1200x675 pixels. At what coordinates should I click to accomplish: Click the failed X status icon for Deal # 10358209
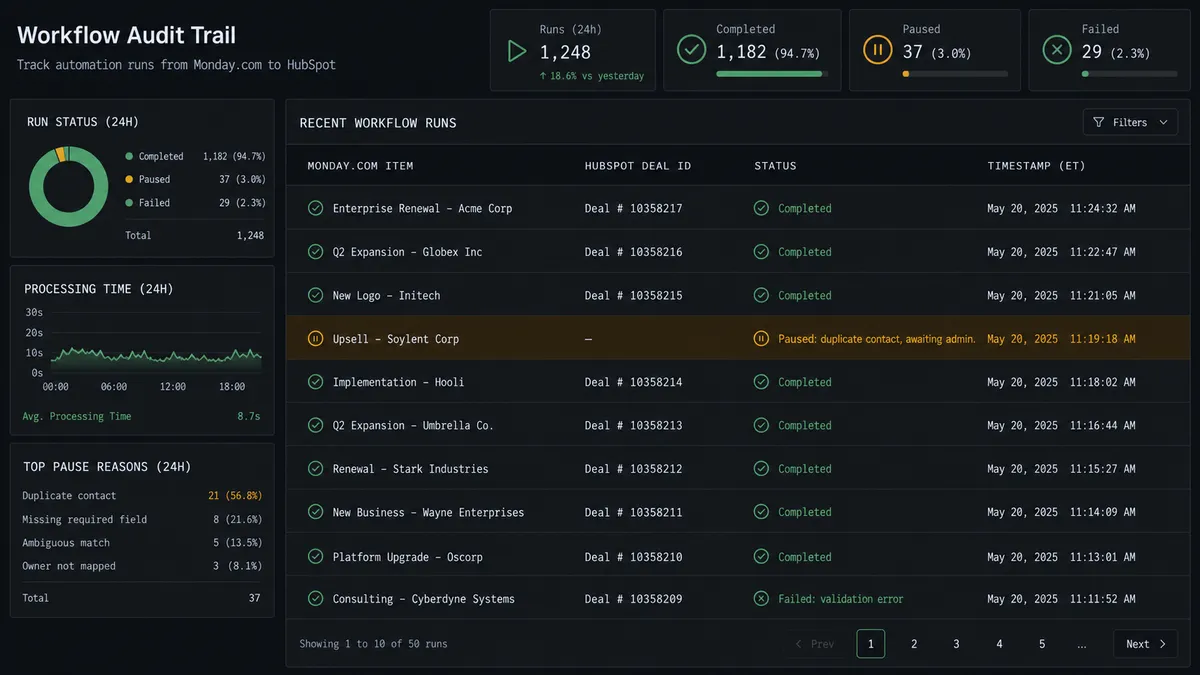coord(761,599)
